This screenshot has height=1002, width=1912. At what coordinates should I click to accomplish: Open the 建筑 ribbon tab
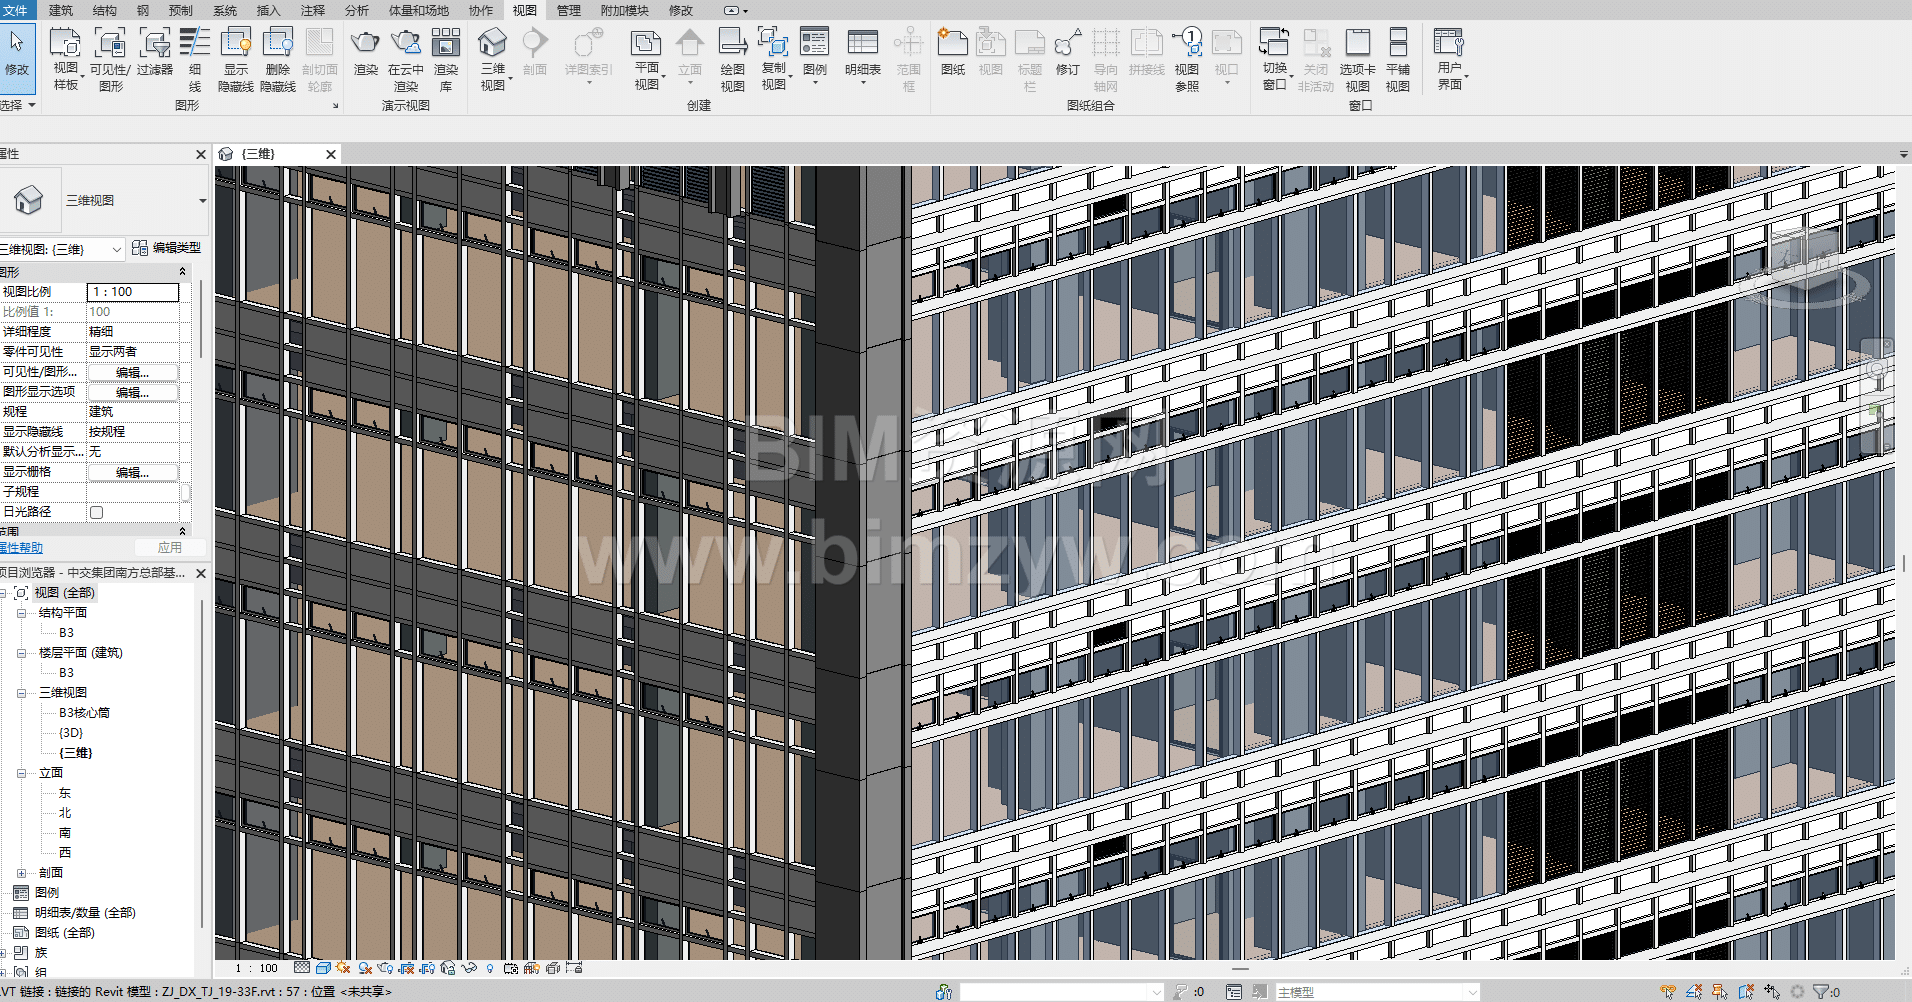(x=61, y=10)
